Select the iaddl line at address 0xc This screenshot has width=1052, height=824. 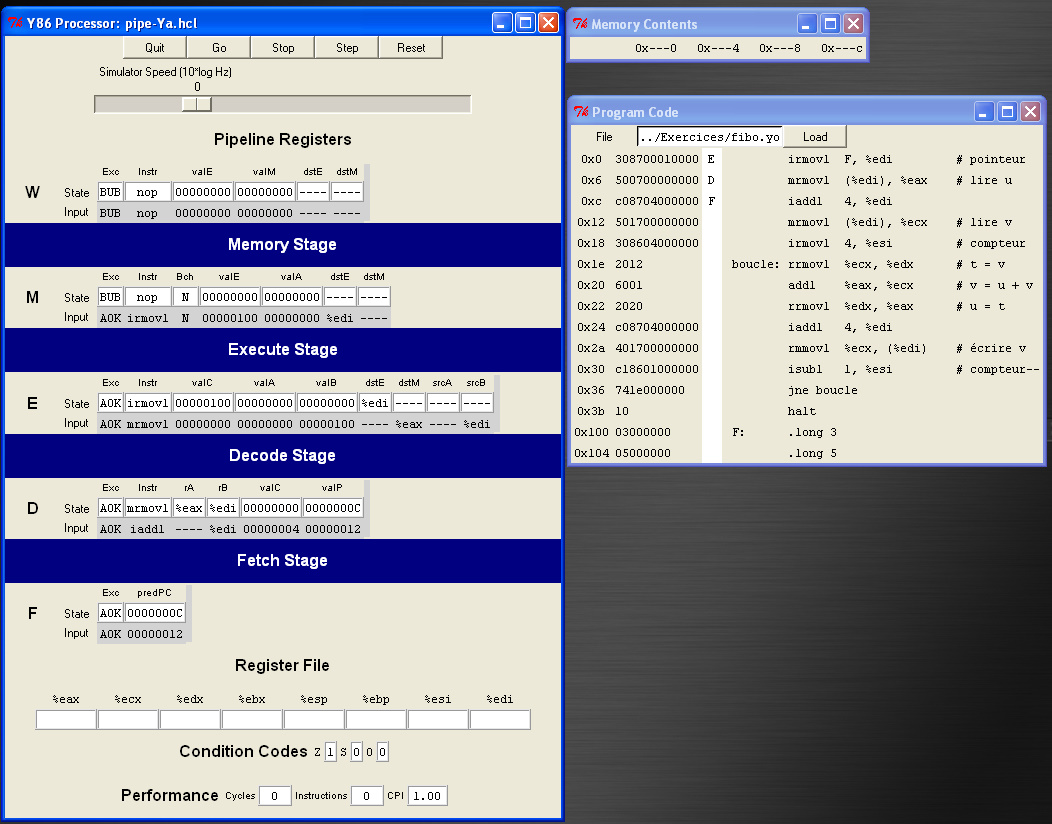[x=807, y=201]
